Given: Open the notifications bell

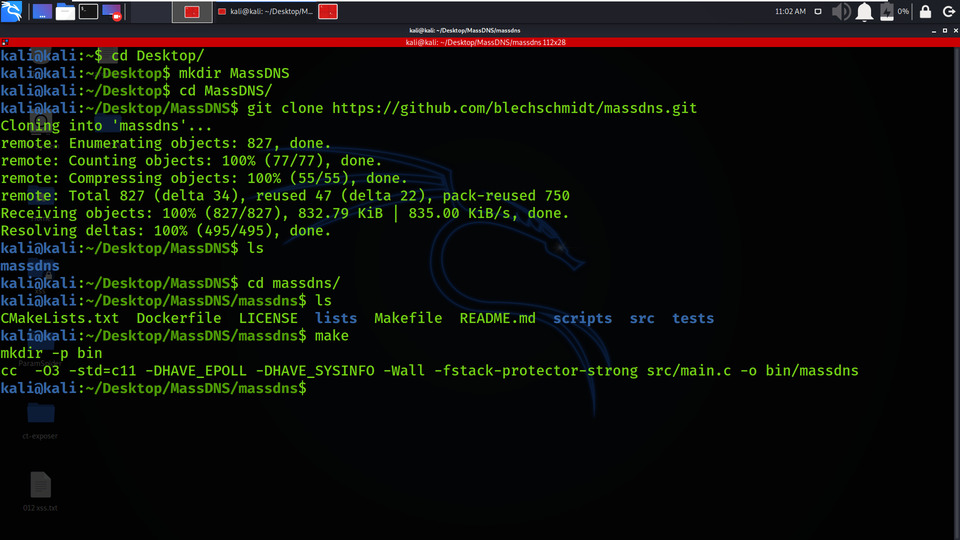Looking at the screenshot, I should click(x=864, y=12).
